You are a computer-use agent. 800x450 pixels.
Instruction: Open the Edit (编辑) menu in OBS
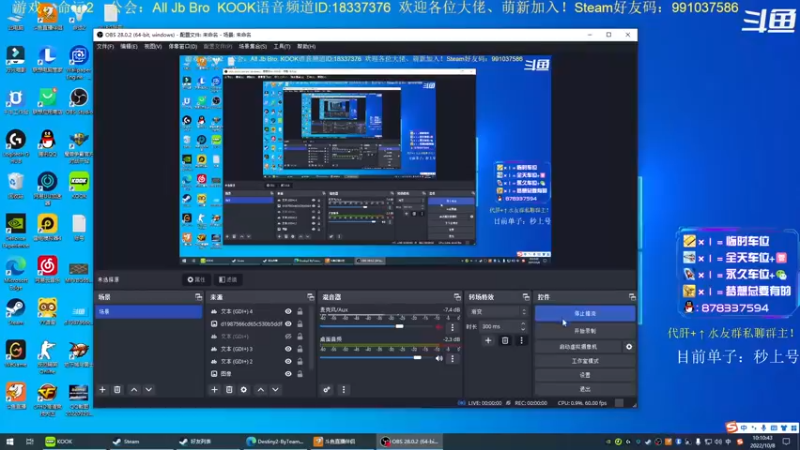click(129, 46)
